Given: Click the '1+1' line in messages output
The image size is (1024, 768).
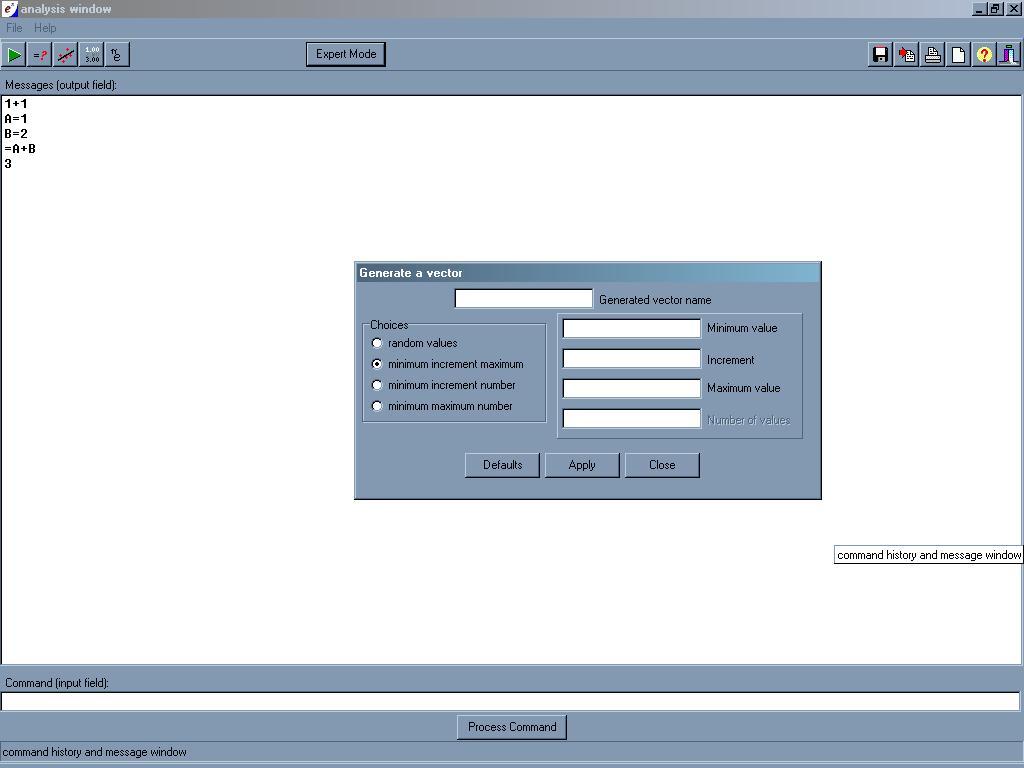Looking at the screenshot, I should (16, 104).
